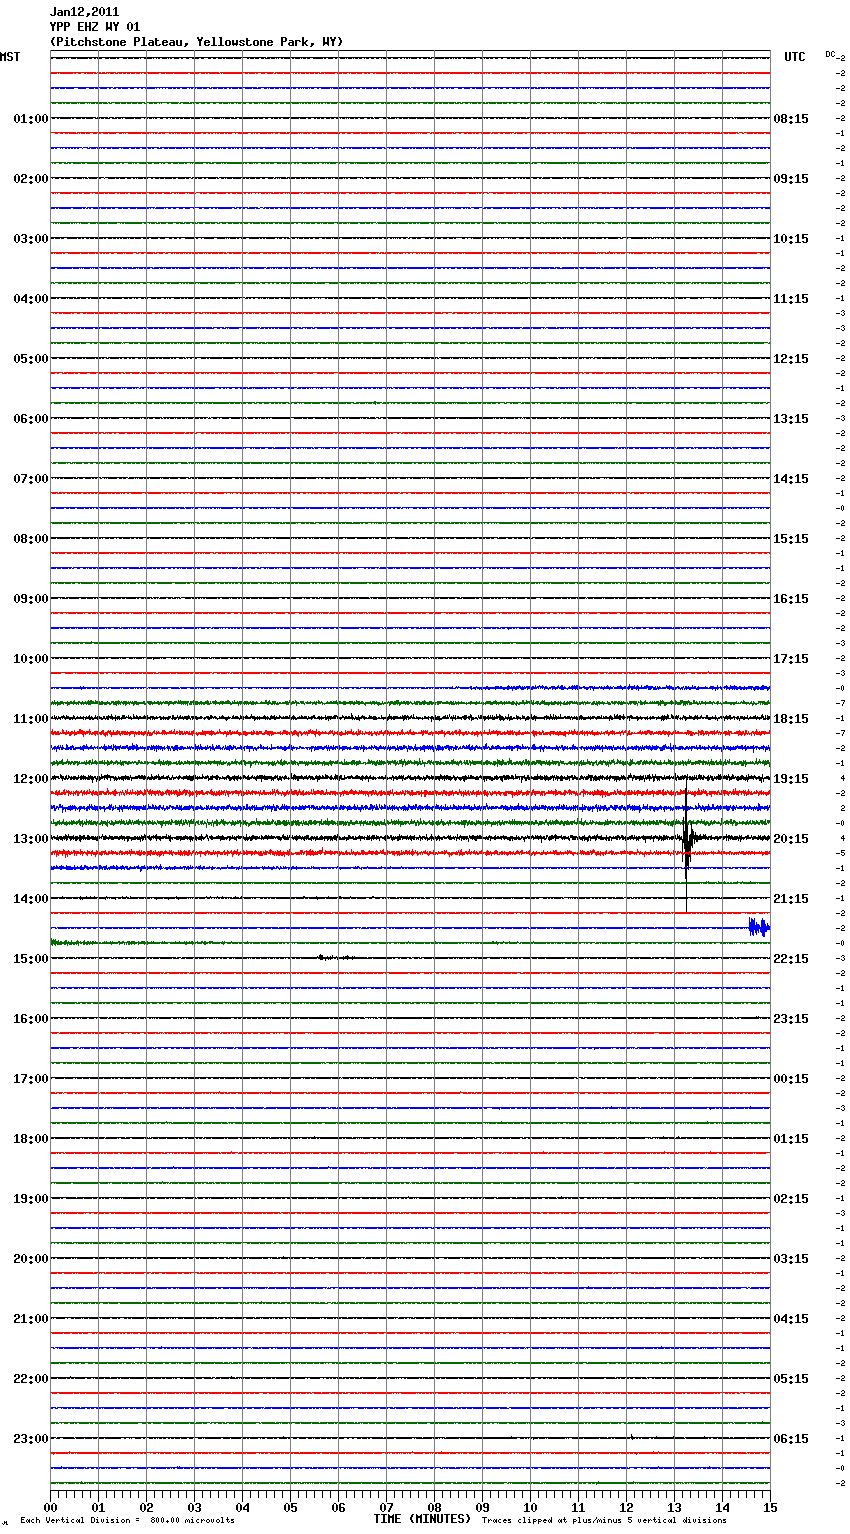Click the 22:15 UTC time label
The width and height of the screenshot is (850, 1534).
pyautogui.click(x=791, y=959)
